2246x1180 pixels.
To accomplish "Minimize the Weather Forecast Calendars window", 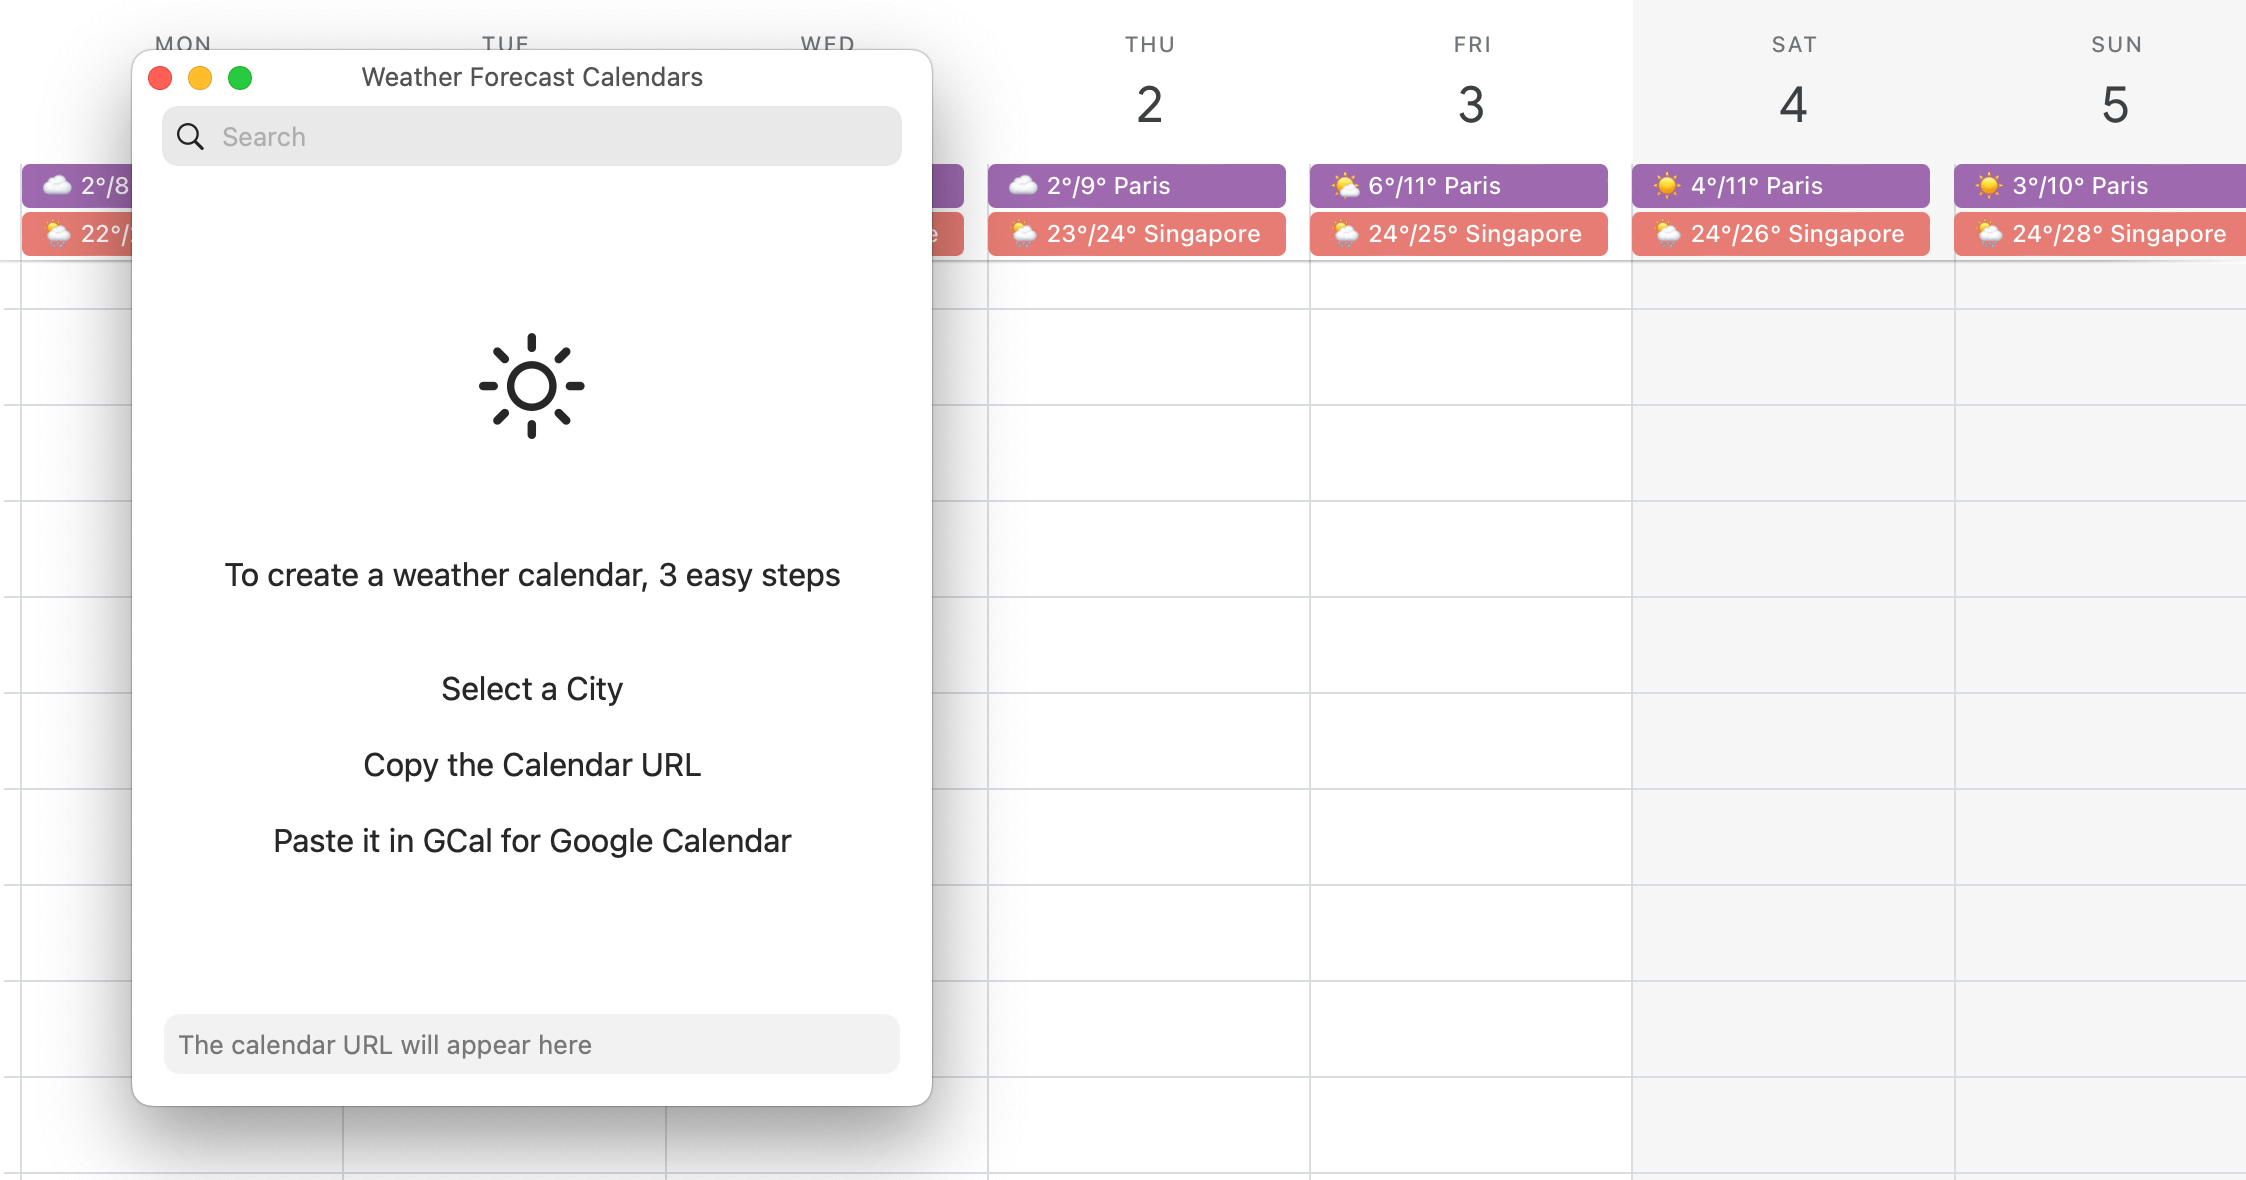I will pyautogui.click(x=200, y=78).
